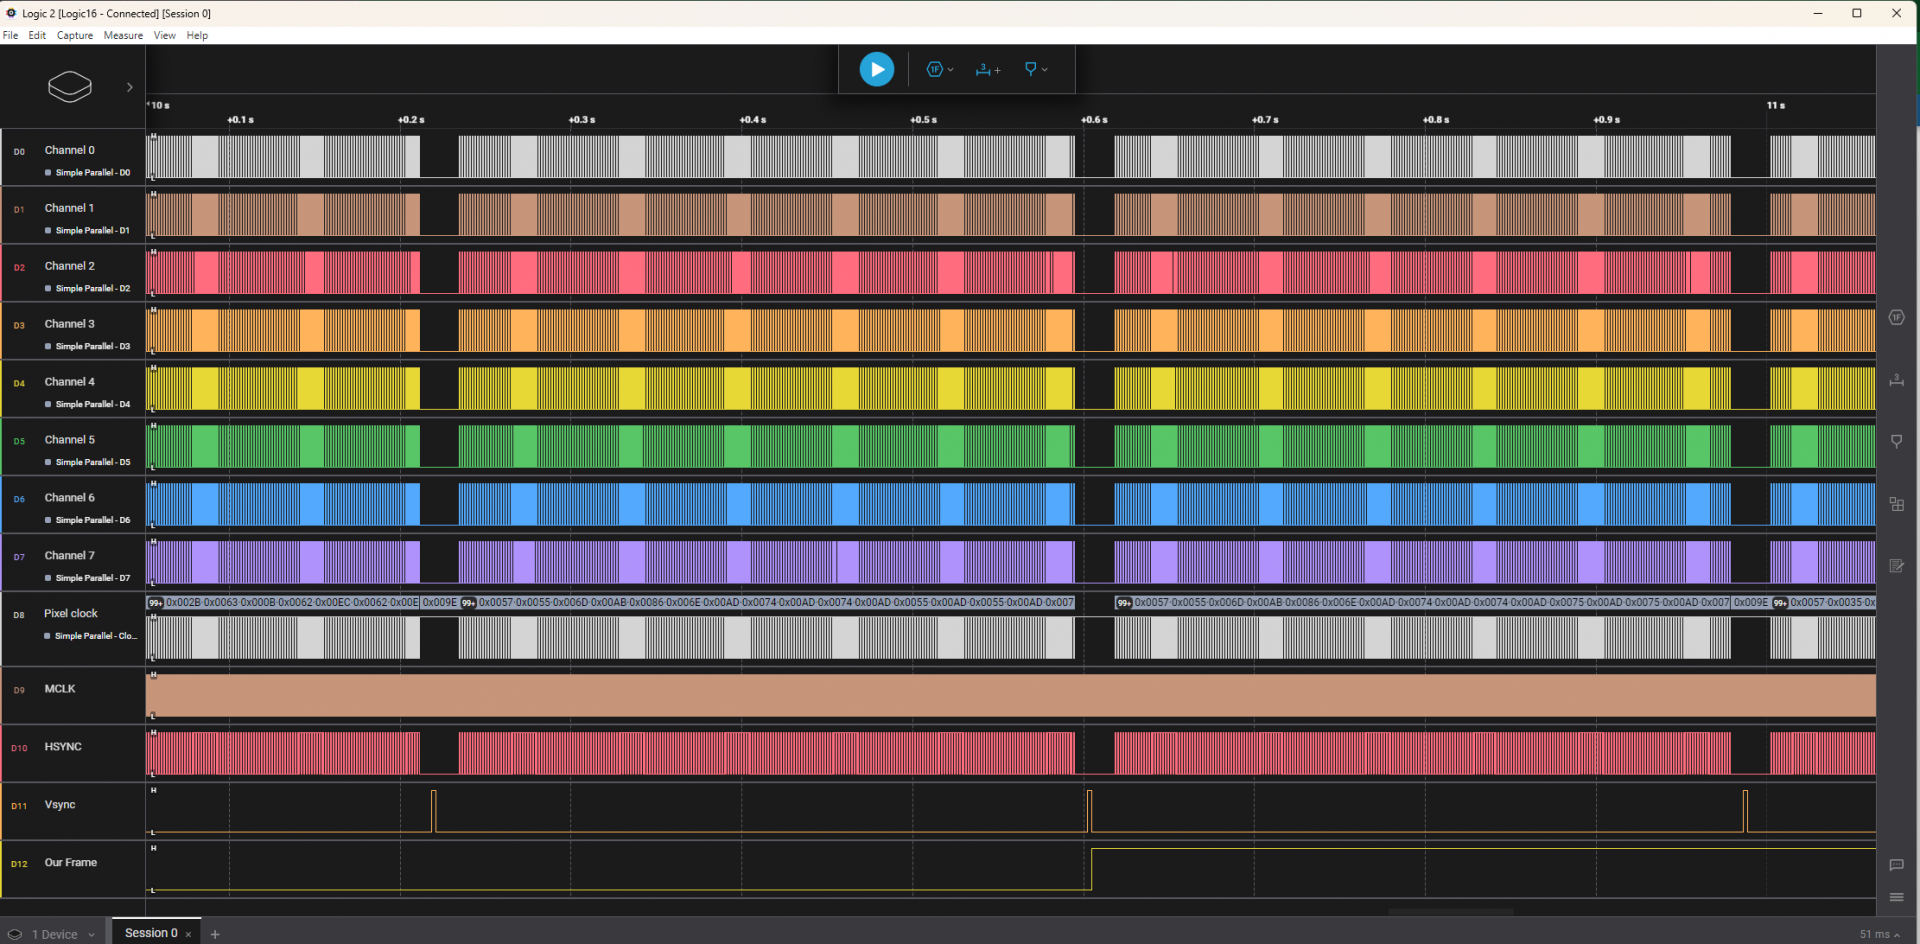Image resolution: width=1920 pixels, height=944 pixels.
Task: Expand the sidebar with the chevron arrow
Action: 130,87
